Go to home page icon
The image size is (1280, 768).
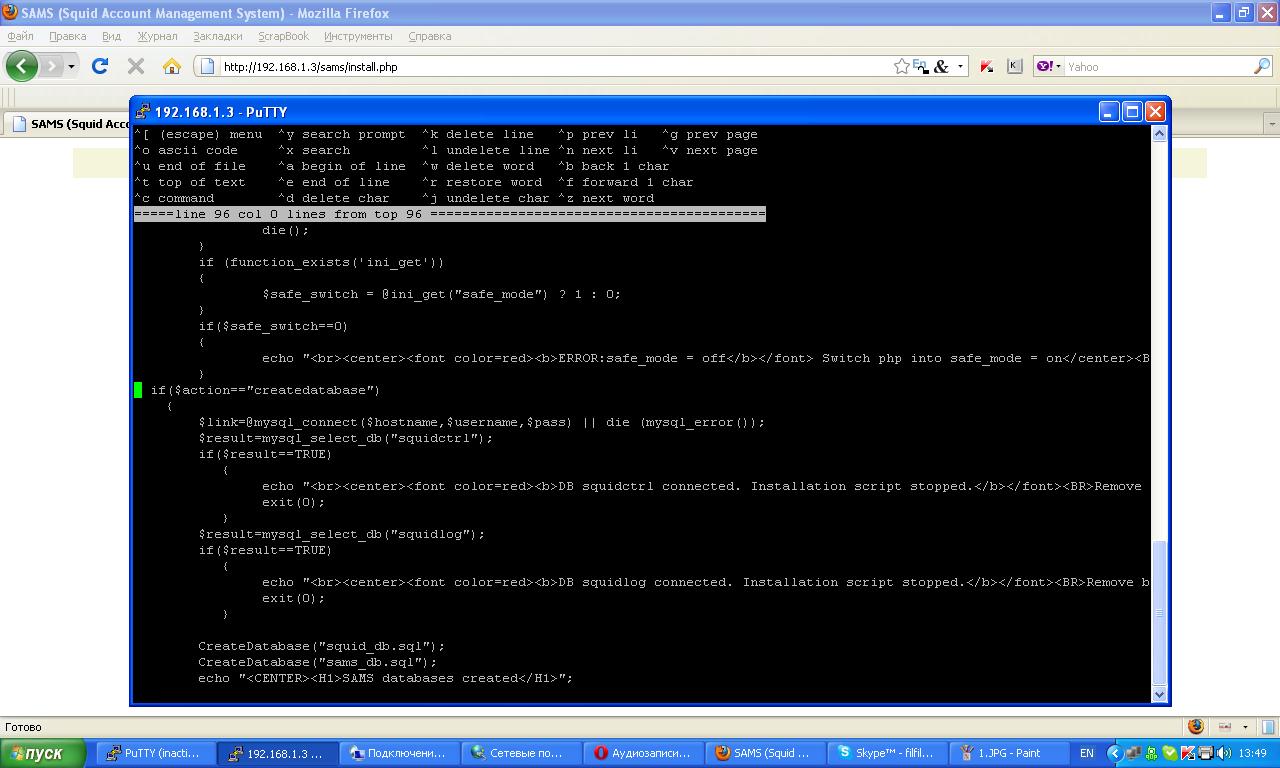[x=172, y=66]
